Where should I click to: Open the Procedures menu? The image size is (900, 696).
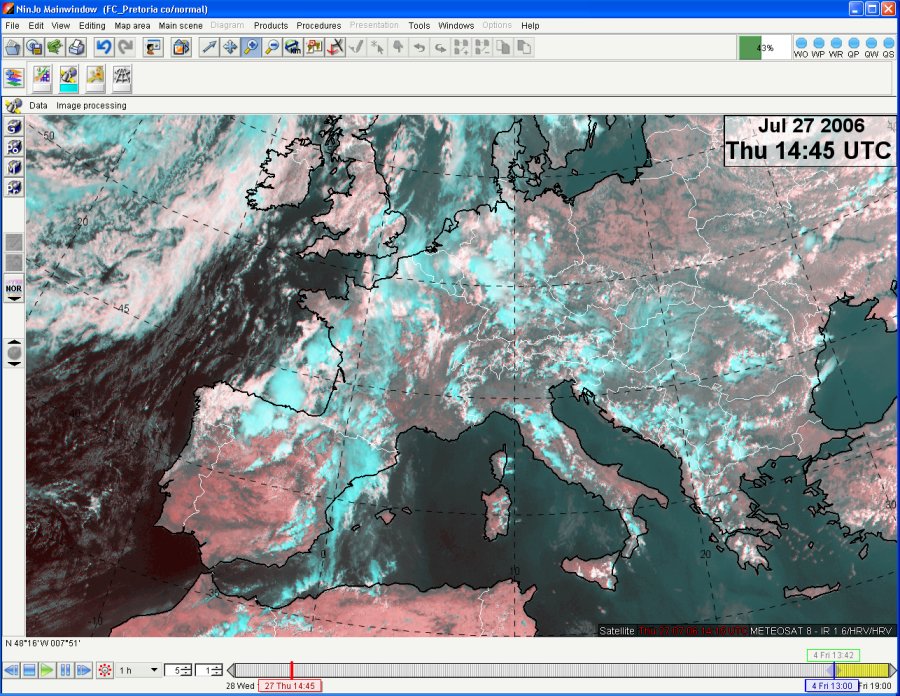pos(319,25)
